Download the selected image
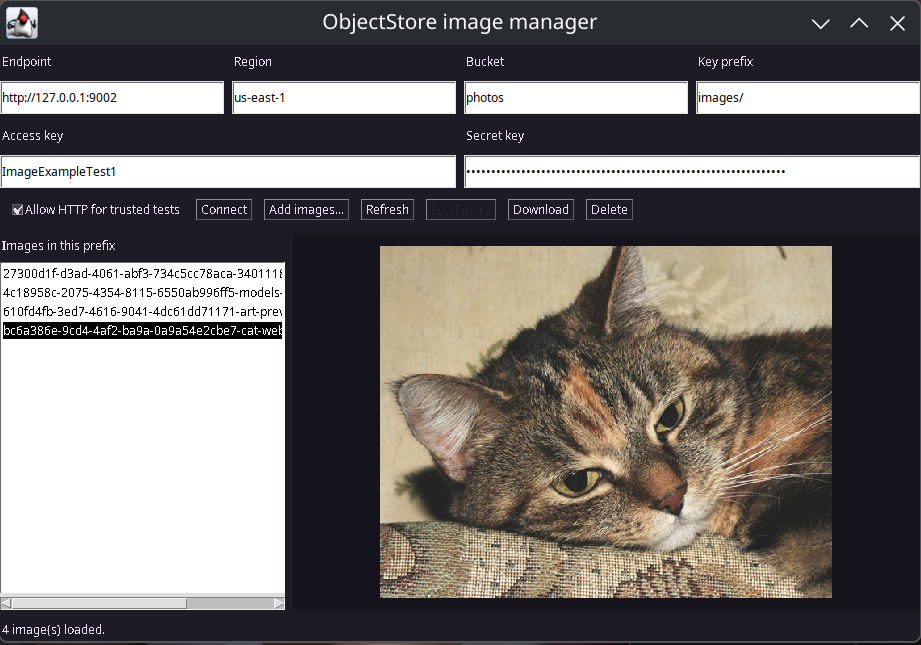921x645 pixels. pos(540,210)
